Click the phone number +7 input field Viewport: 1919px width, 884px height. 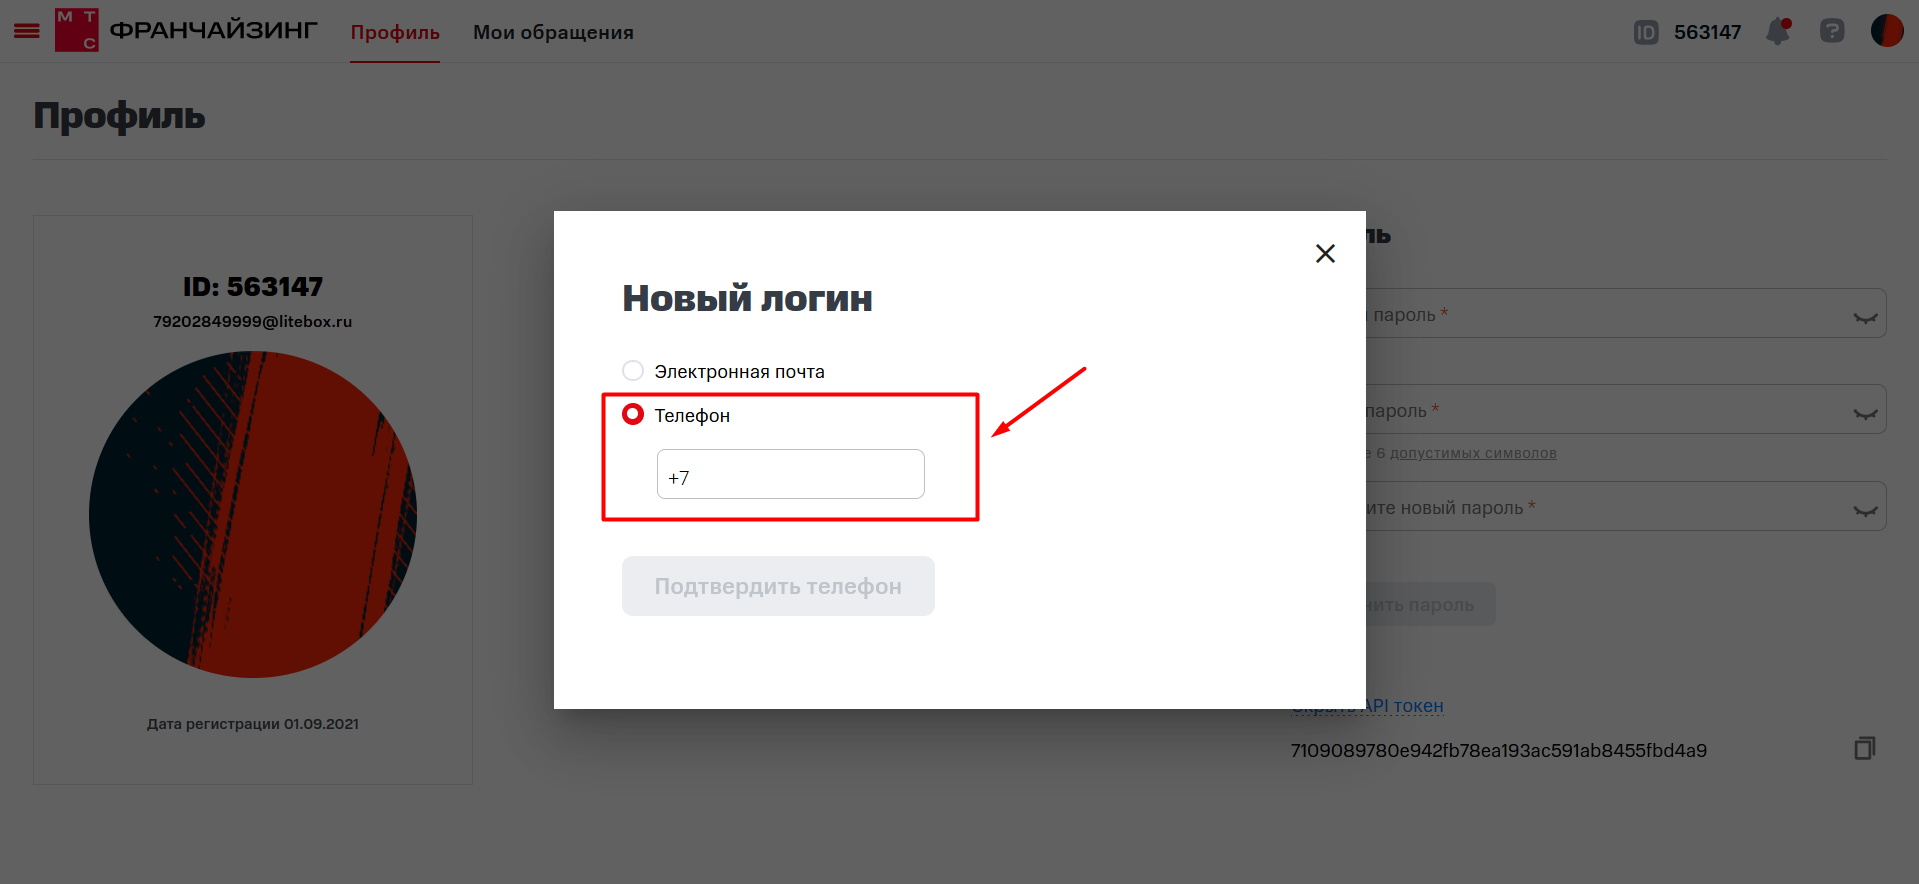coord(790,474)
